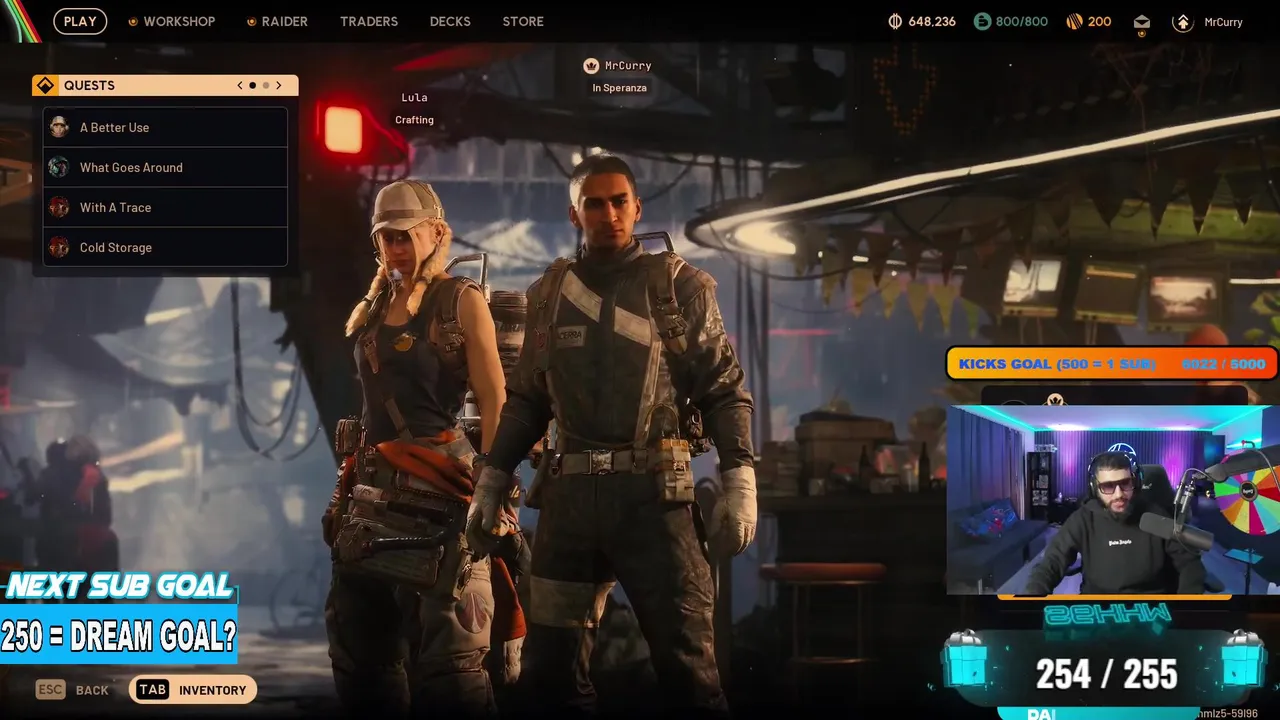
Task: Click Cold Storage quest giver portrait
Action: 59,247
